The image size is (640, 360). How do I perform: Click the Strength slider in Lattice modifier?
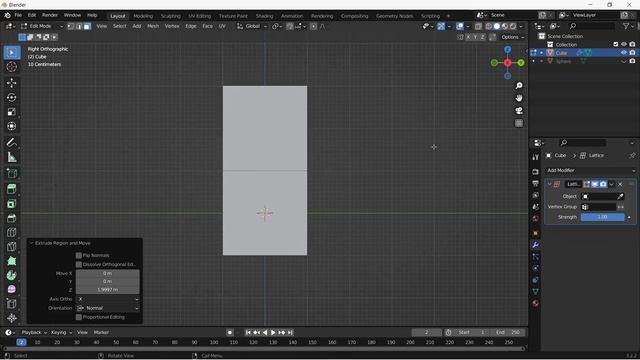pos(602,217)
